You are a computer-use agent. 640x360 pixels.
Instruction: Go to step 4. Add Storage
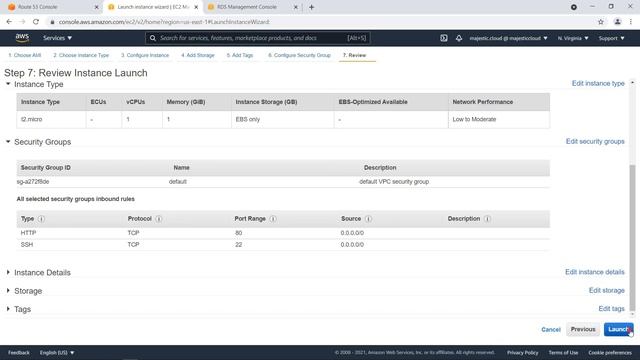point(198,55)
